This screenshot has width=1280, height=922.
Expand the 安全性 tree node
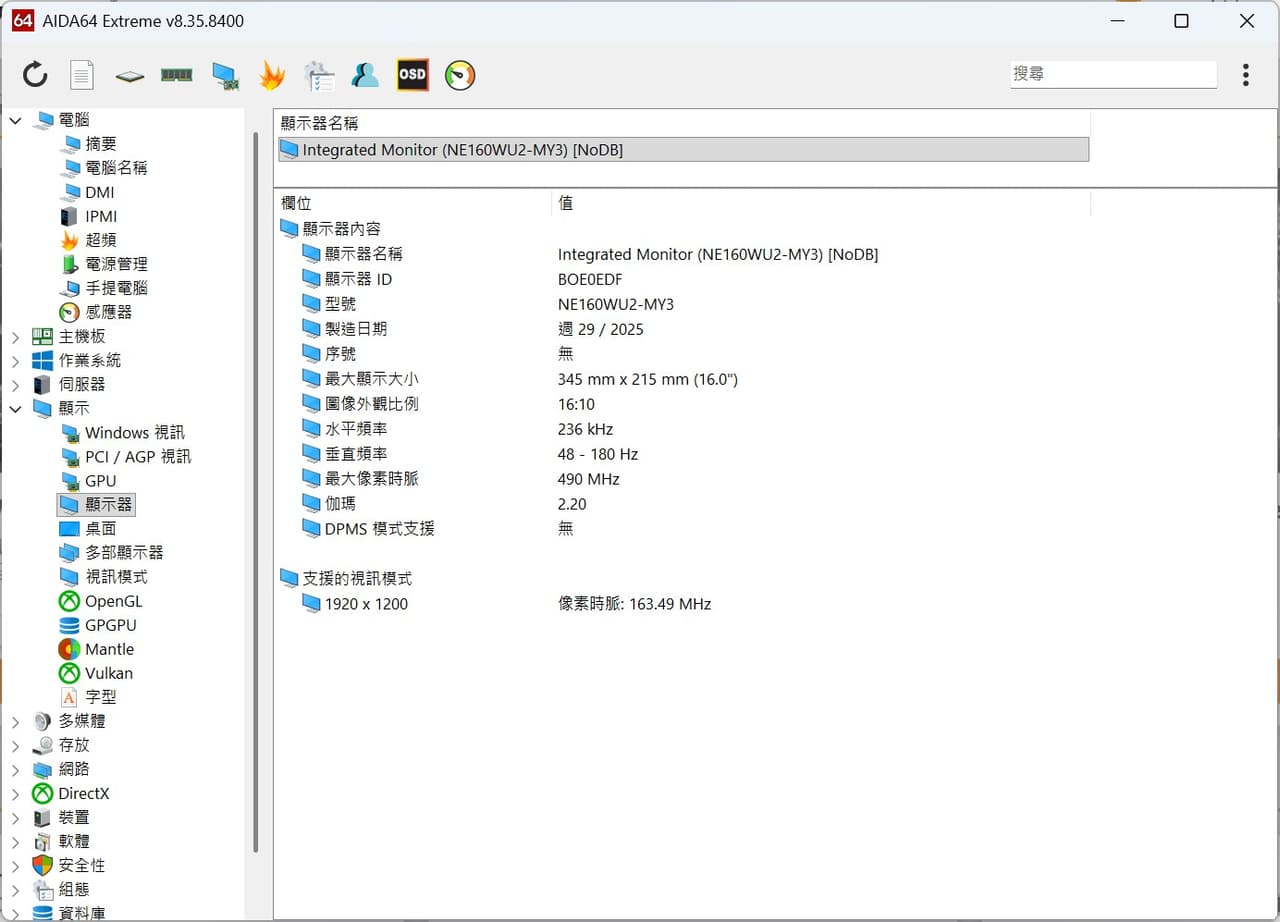tap(15, 866)
